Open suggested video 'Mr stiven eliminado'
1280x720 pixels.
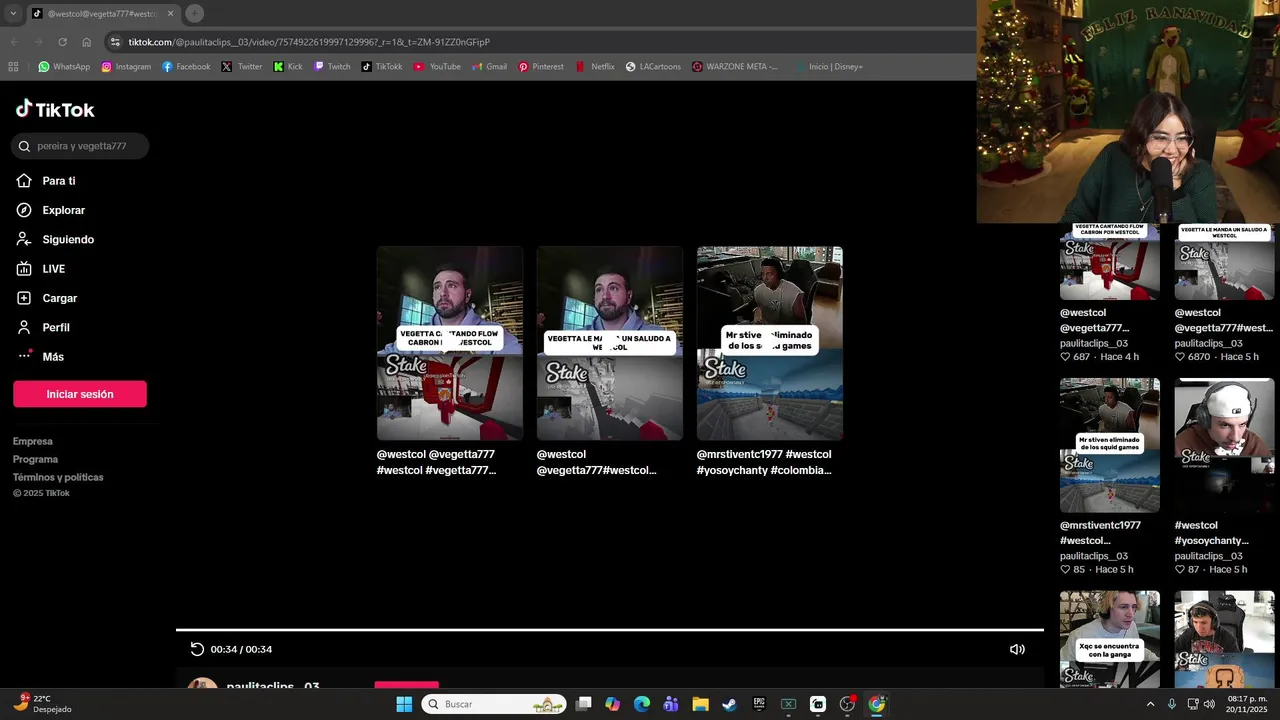click(770, 343)
